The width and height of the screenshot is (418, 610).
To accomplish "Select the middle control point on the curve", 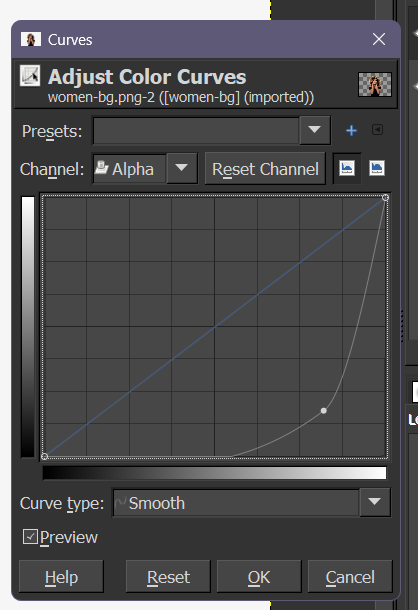I will click(323, 410).
